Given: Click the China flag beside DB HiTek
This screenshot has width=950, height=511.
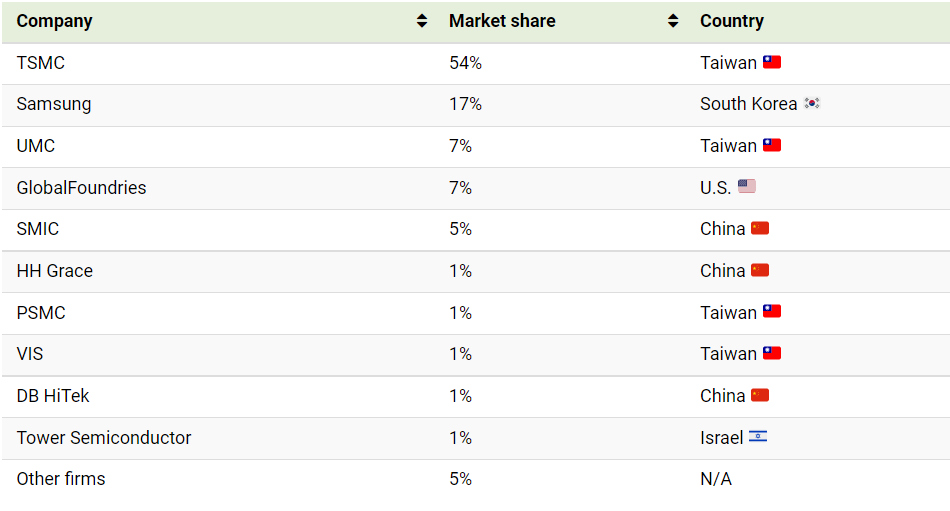Looking at the screenshot, I should point(760,395).
